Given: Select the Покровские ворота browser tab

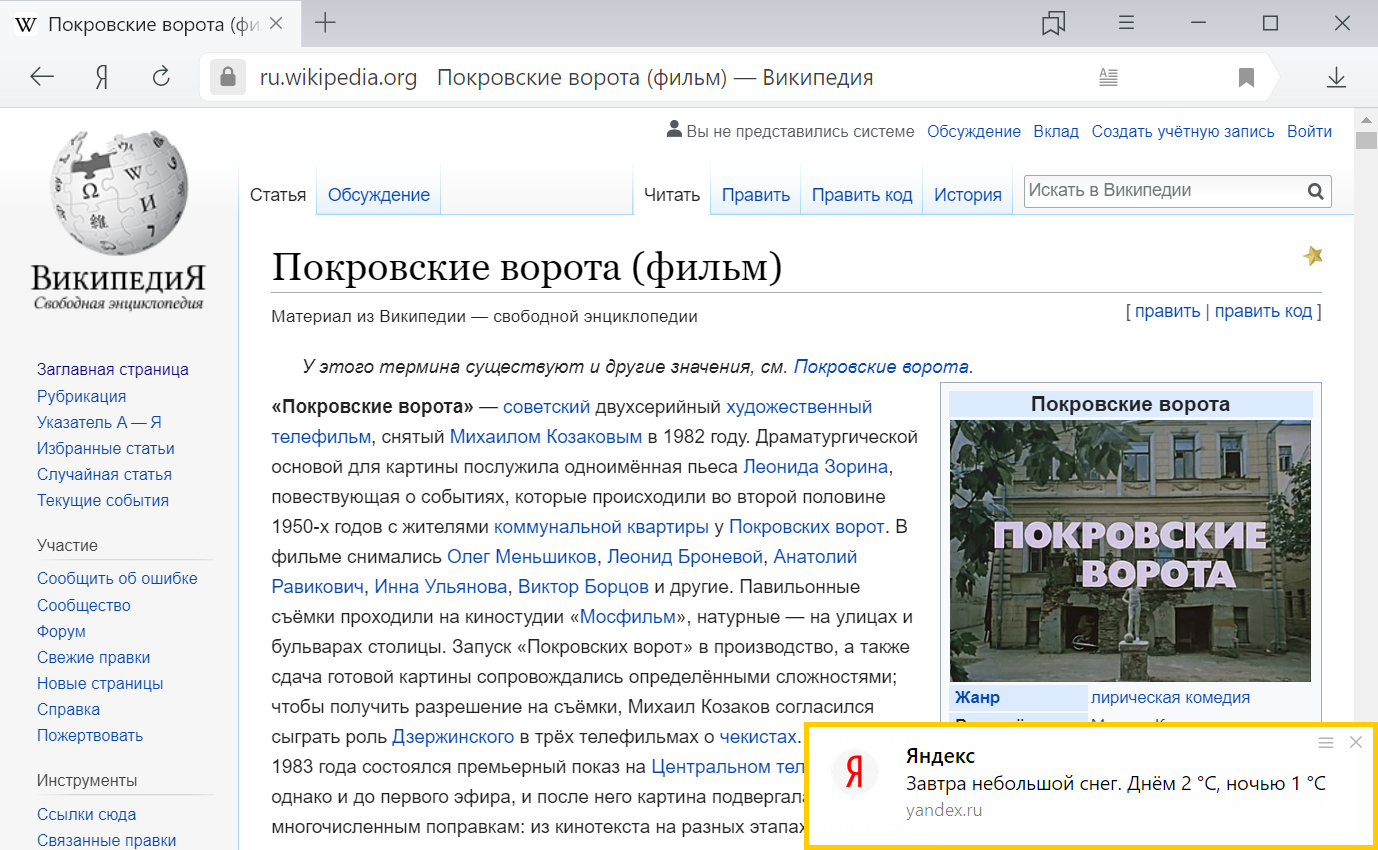Looking at the screenshot, I should pyautogui.click(x=152, y=23).
